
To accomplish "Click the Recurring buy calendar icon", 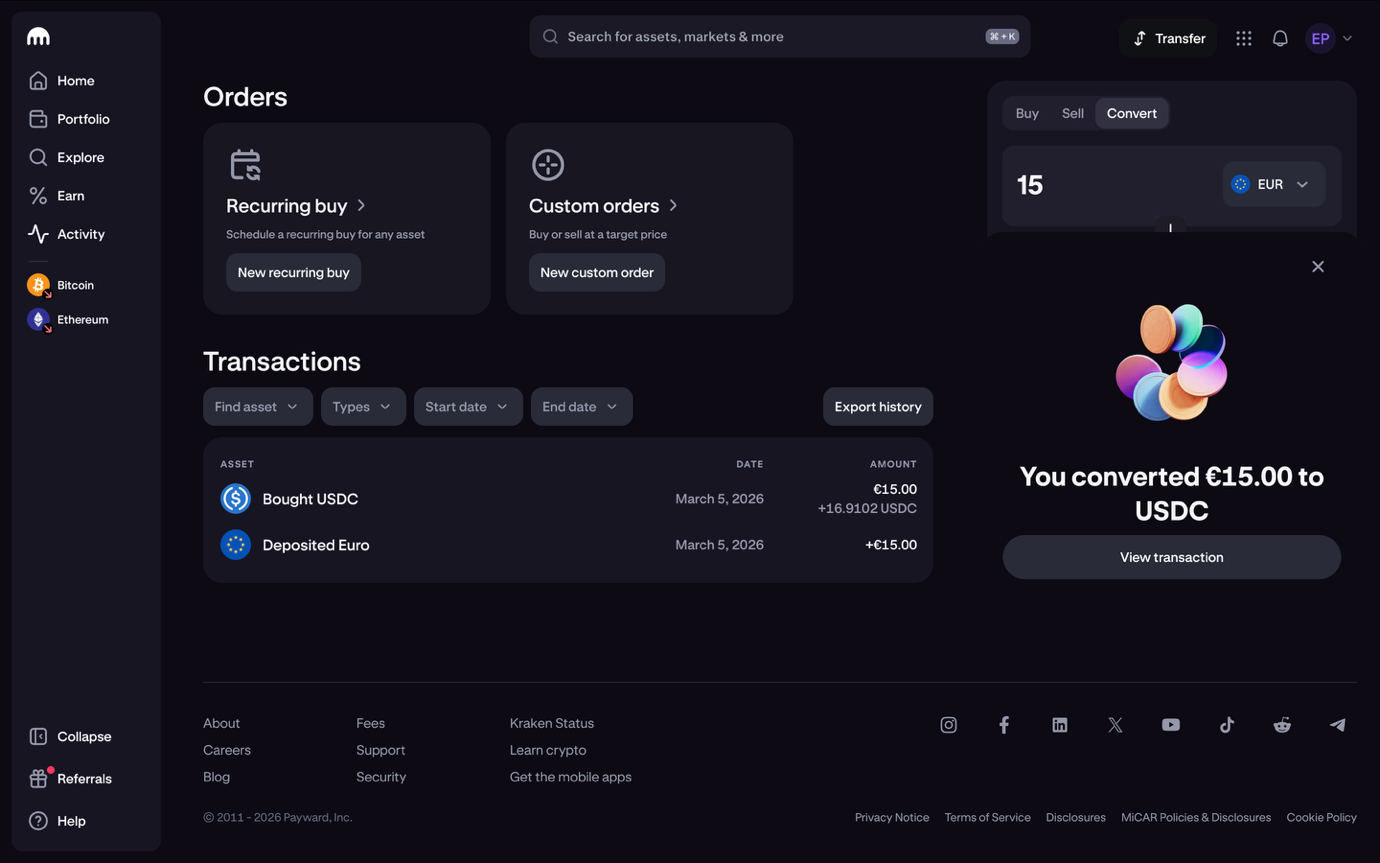I will pyautogui.click(x=245, y=165).
